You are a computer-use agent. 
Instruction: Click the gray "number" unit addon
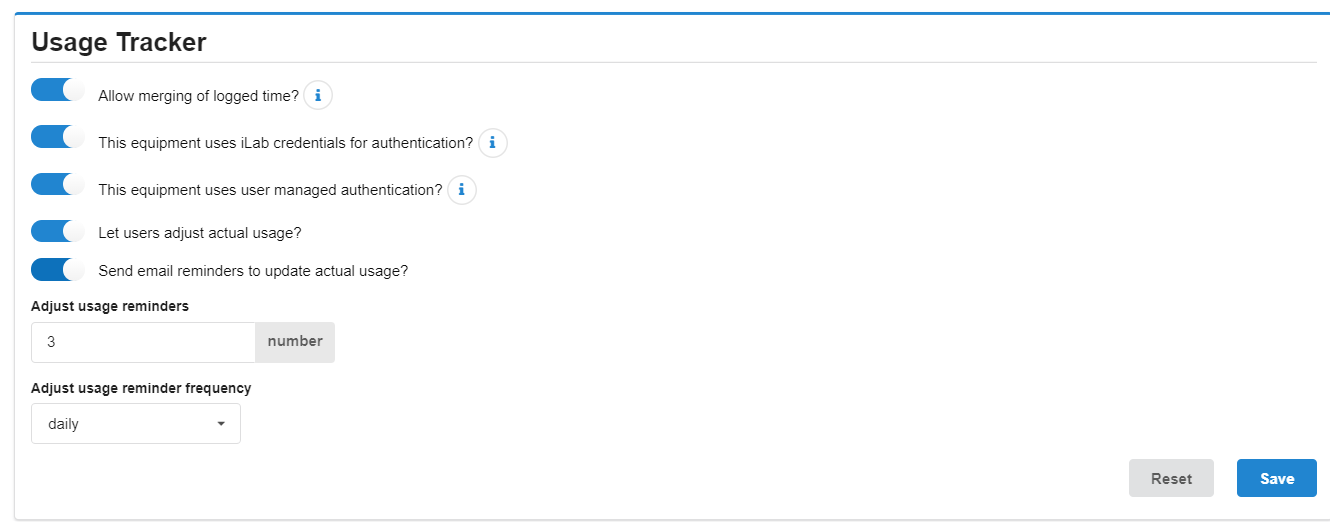tap(295, 342)
